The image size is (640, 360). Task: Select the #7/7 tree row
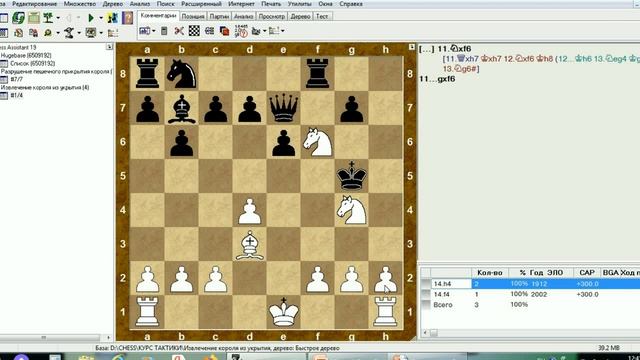17,79
